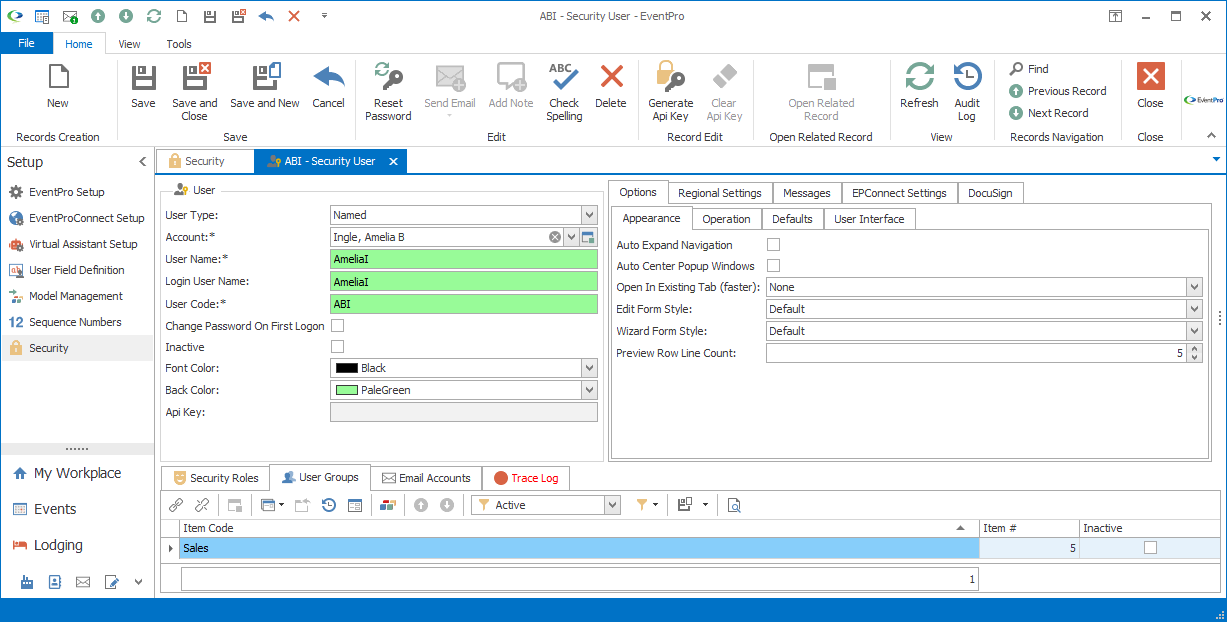The image size is (1227, 622).
Task: Click the Delete ribbon button
Action: (611, 86)
